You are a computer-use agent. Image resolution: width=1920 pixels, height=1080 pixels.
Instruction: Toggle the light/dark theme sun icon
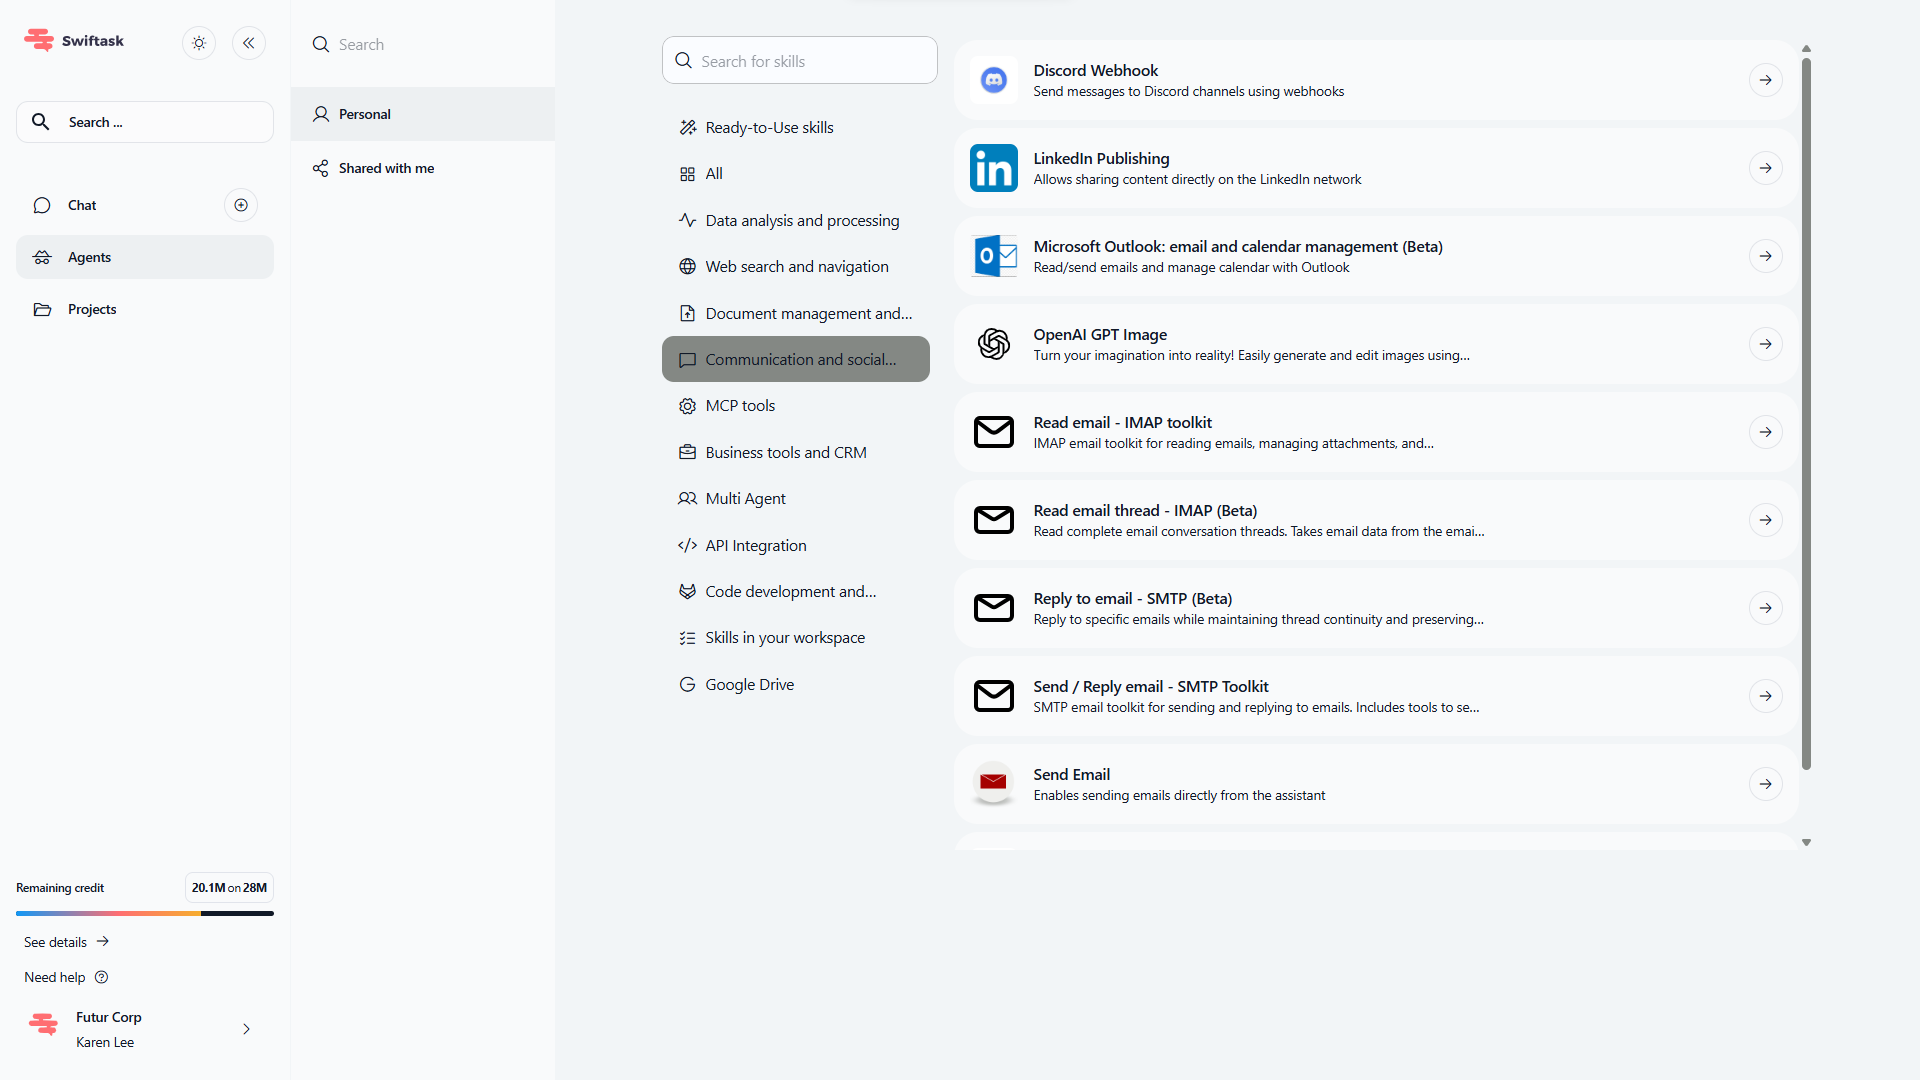click(x=199, y=43)
